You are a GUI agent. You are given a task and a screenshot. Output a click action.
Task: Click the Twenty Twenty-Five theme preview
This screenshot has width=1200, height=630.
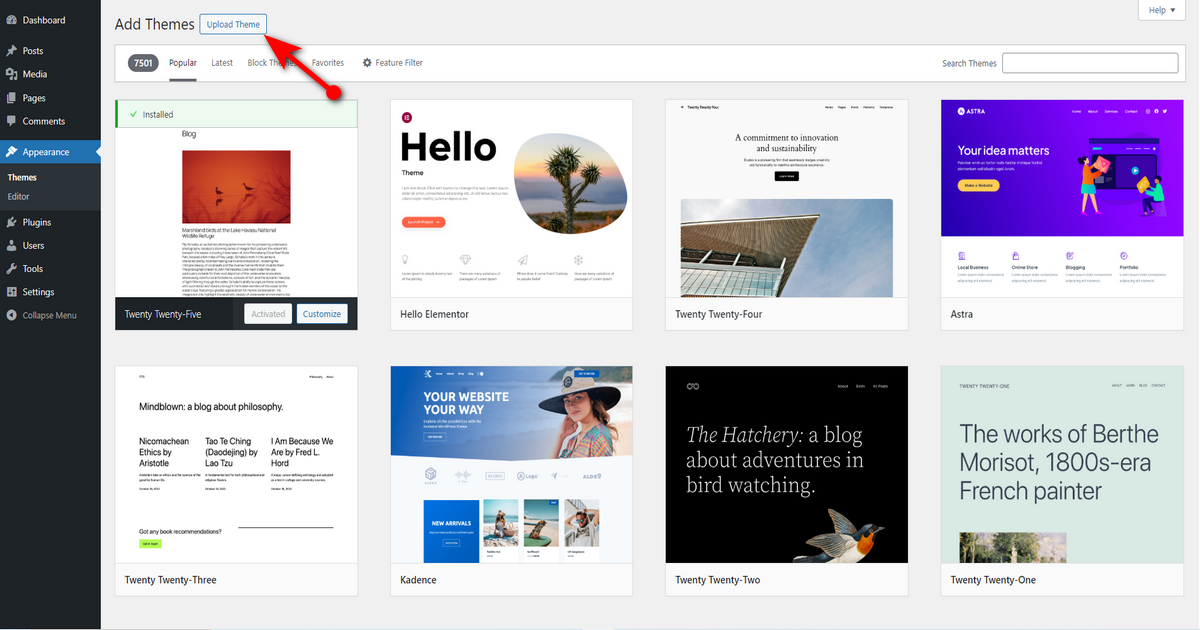pyautogui.click(x=236, y=212)
